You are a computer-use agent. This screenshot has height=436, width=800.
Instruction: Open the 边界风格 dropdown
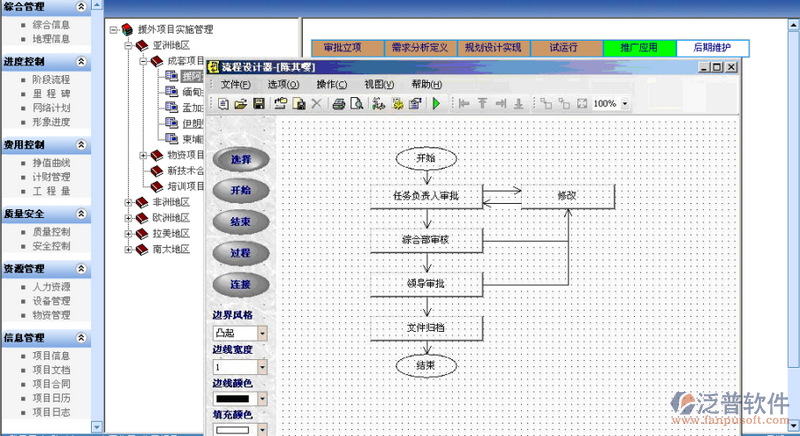[263, 333]
